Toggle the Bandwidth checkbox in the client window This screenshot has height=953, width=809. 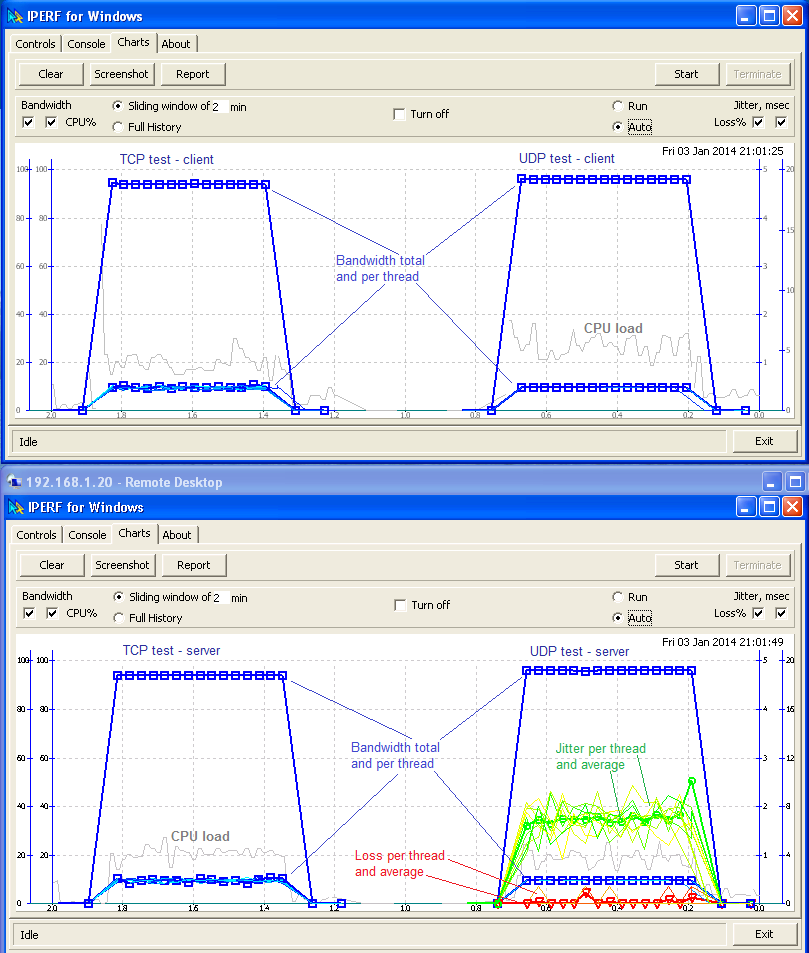[x=28, y=122]
